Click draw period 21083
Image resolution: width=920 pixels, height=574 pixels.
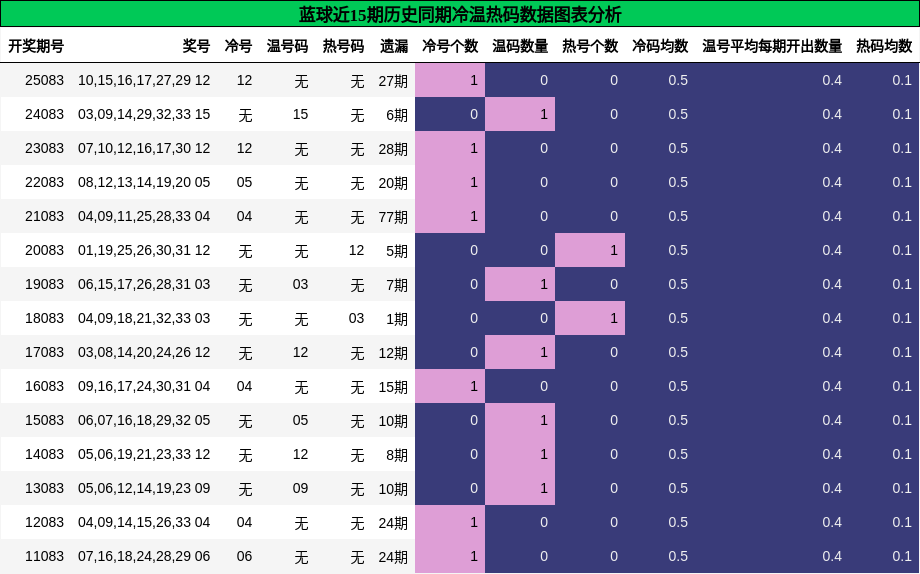pos(44,217)
